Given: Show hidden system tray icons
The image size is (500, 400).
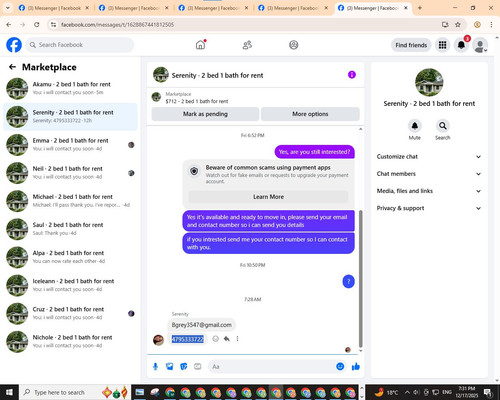Looking at the screenshot, I should (407, 392).
